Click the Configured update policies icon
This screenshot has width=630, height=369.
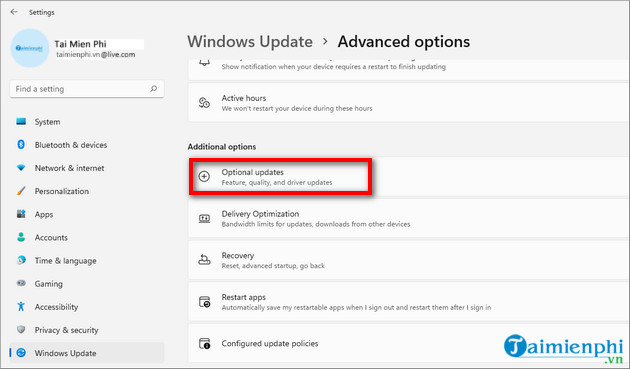pyautogui.click(x=205, y=343)
